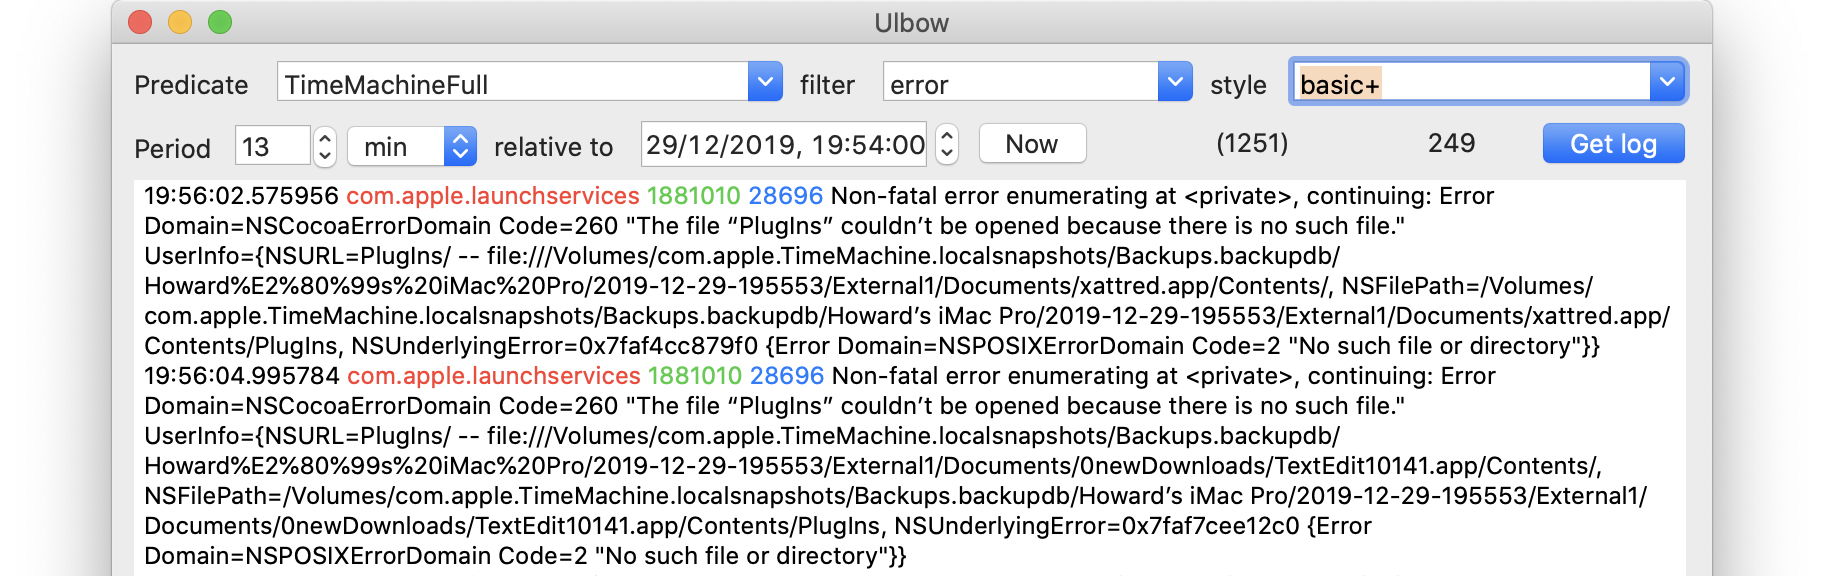
Task: Open the style dropdown arrow
Action: coord(1667,82)
